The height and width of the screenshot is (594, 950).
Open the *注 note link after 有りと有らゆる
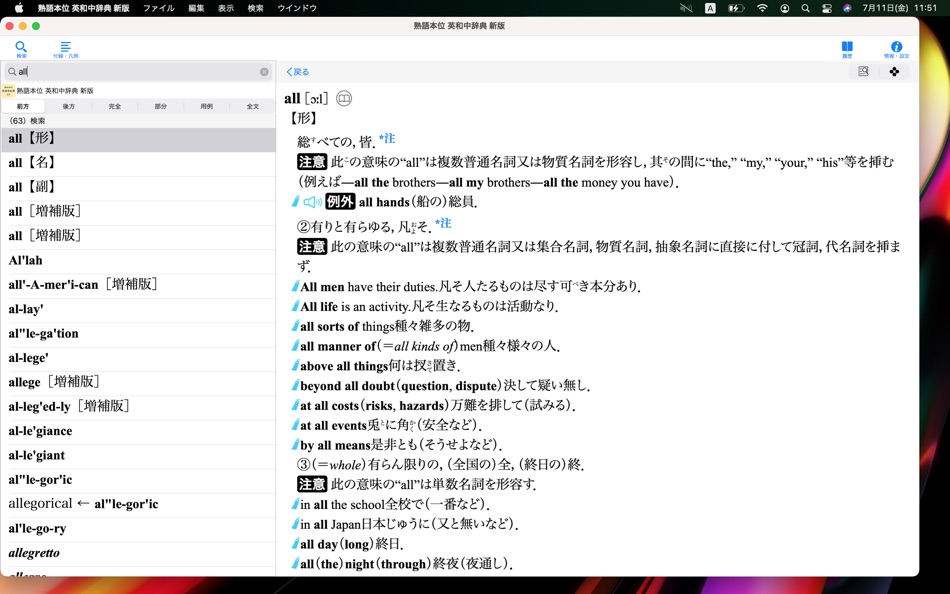(443, 223)
